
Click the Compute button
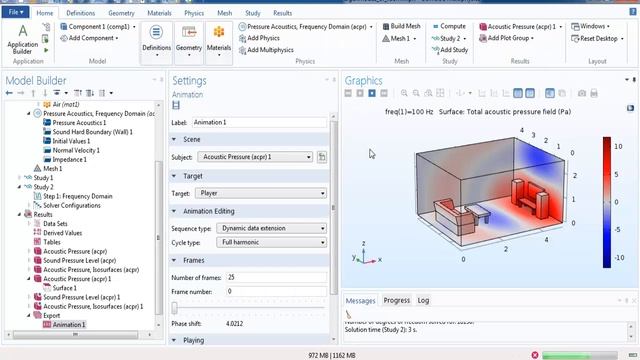tap(448, 27)
